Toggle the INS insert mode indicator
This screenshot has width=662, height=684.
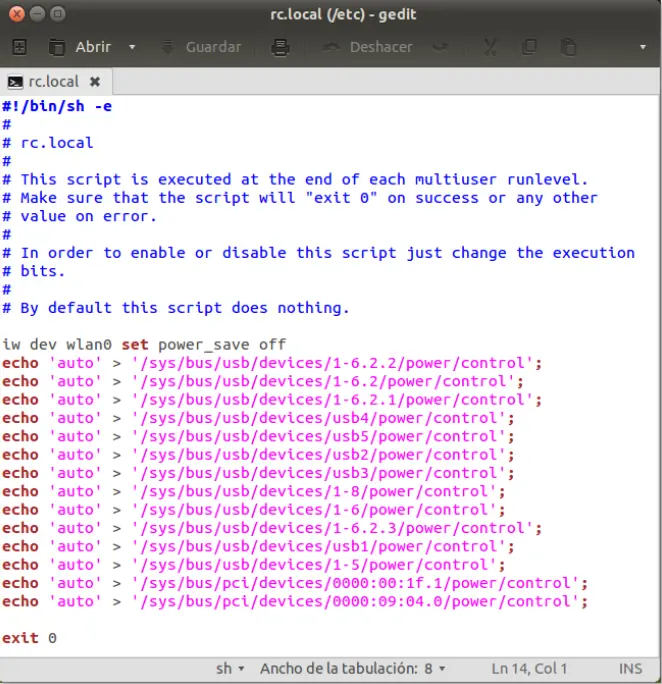pyautogui.click(x=630, y=668)
